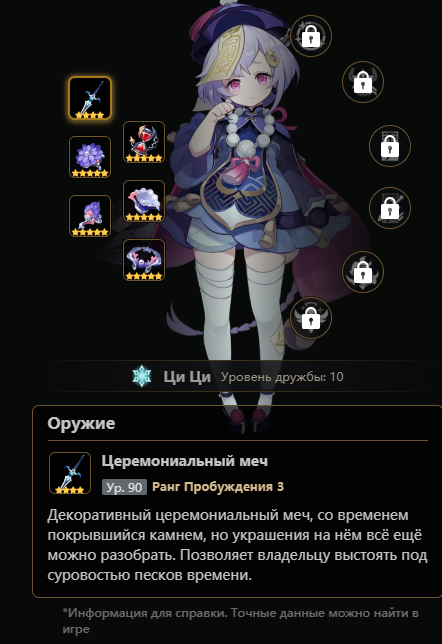The image size is (442, 644).
Task: Click the character name Ци Ци
Action: click(x=187, y=377)
